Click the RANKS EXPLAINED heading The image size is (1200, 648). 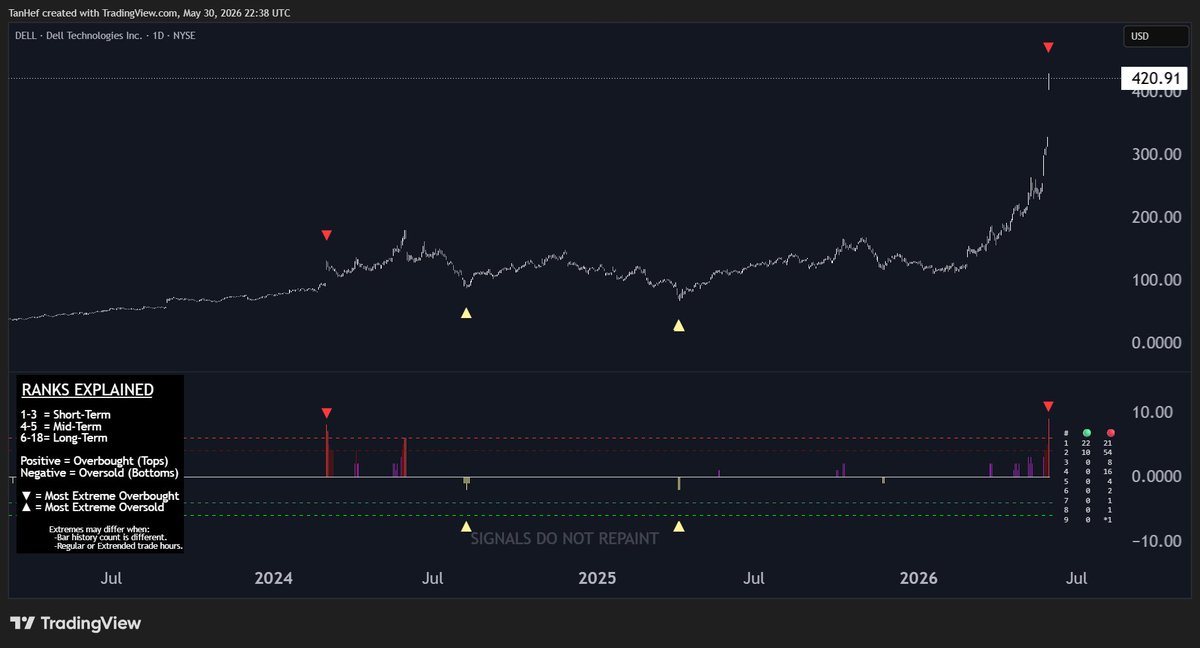(x=87, y=390)
